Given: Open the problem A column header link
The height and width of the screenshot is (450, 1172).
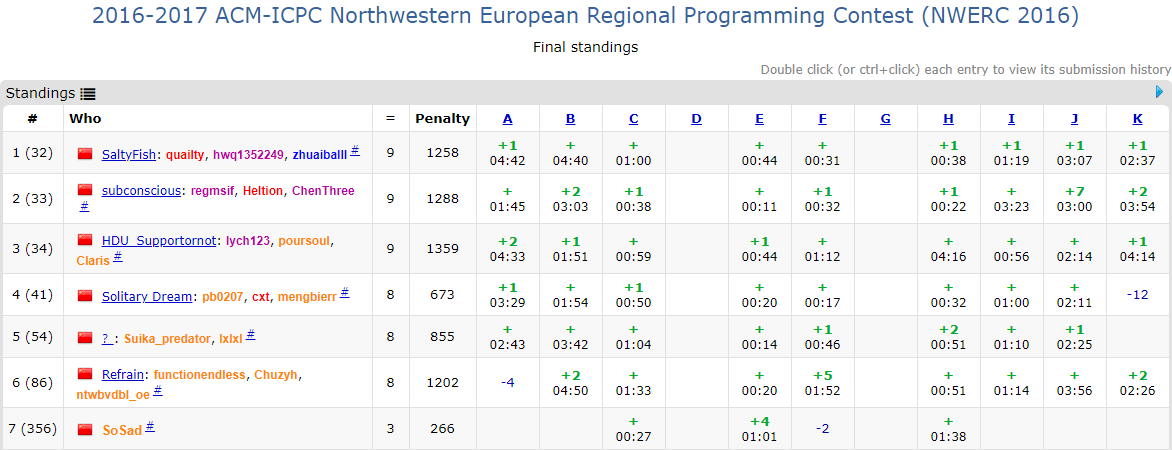Looking at the screenshot, I should point(507,118).
